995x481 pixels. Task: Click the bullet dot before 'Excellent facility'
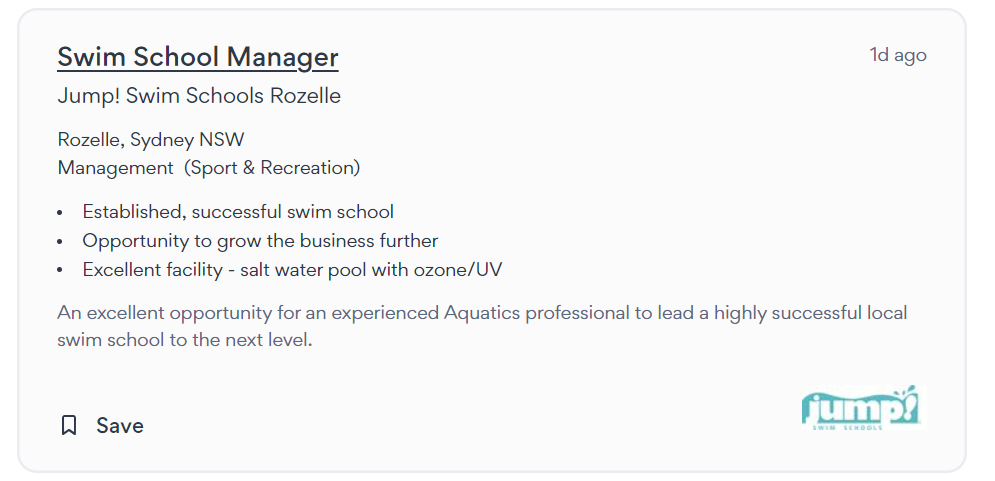tap(60, 271)
